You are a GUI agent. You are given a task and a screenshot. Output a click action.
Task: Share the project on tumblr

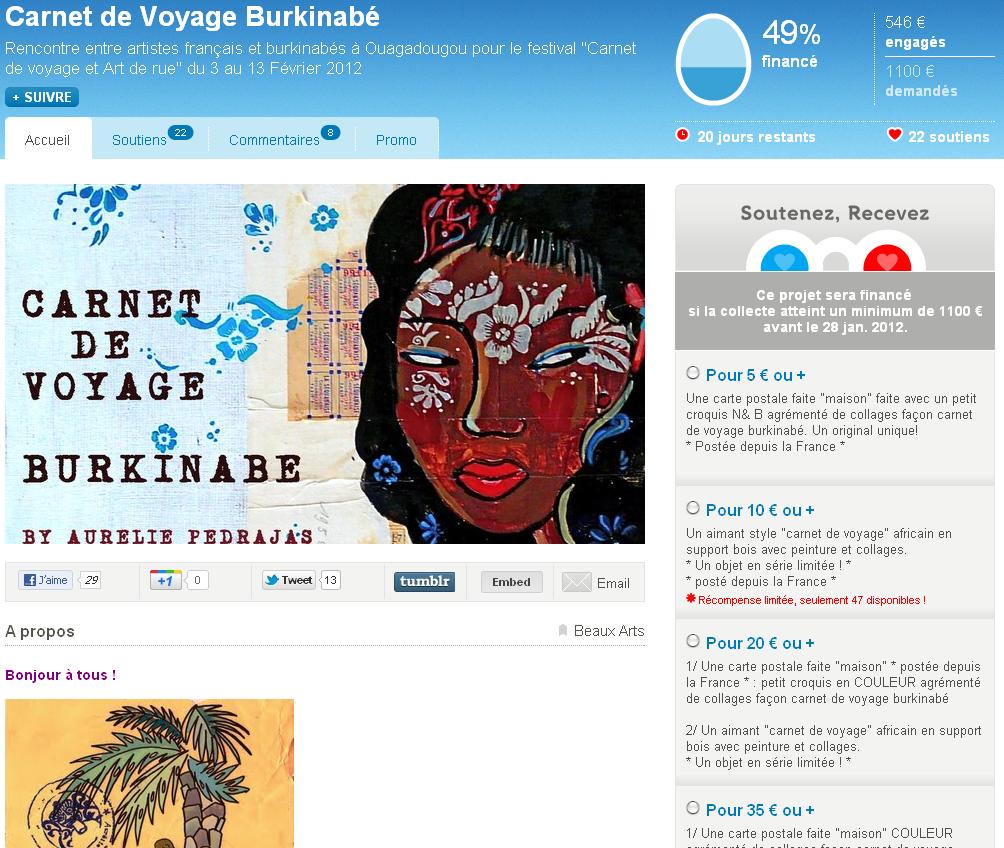pos(424,582)
